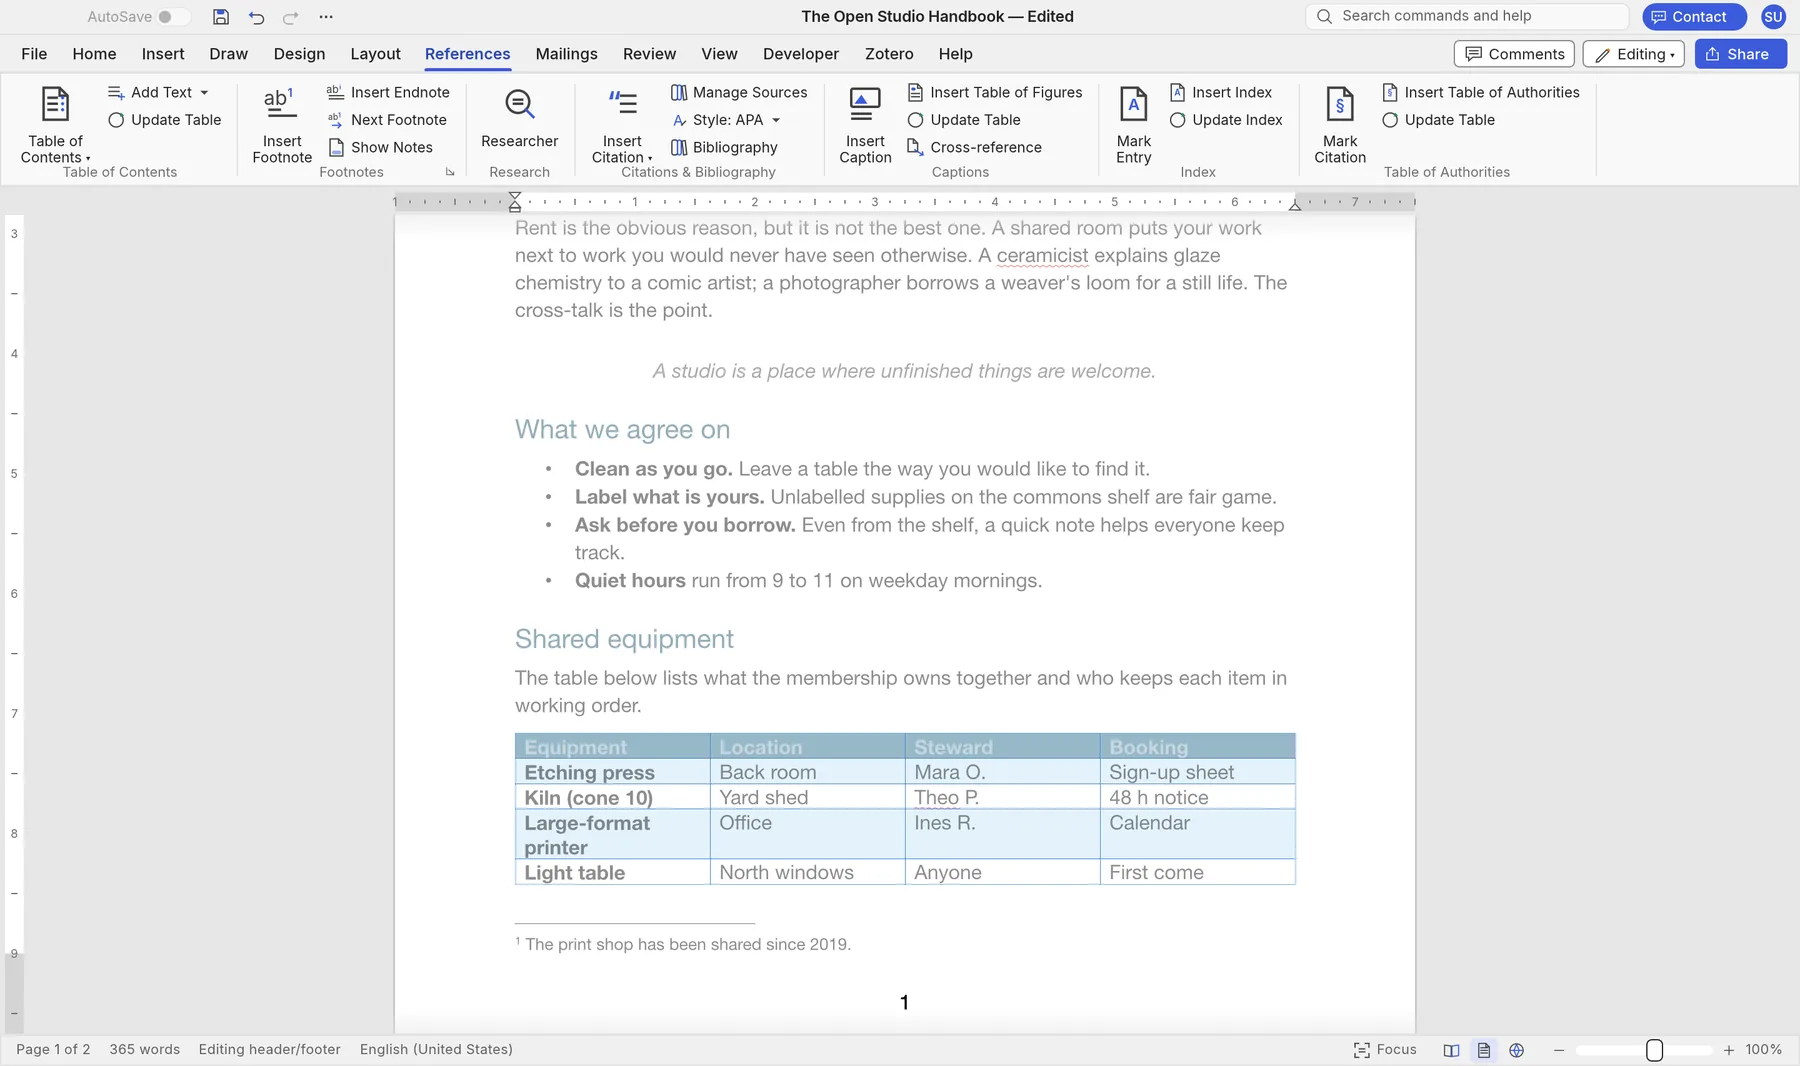Open Manage Sources
Image resolution: width=1800 pixels, height=1066 pixels.
pyautogui.click(x=739, y=92)
